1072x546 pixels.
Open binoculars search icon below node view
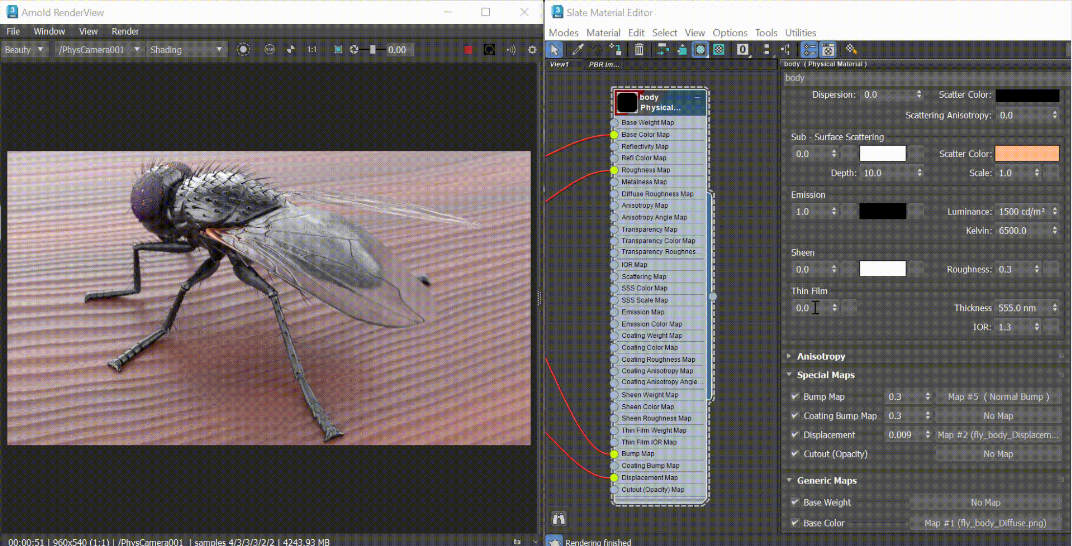tap(559, 519)
